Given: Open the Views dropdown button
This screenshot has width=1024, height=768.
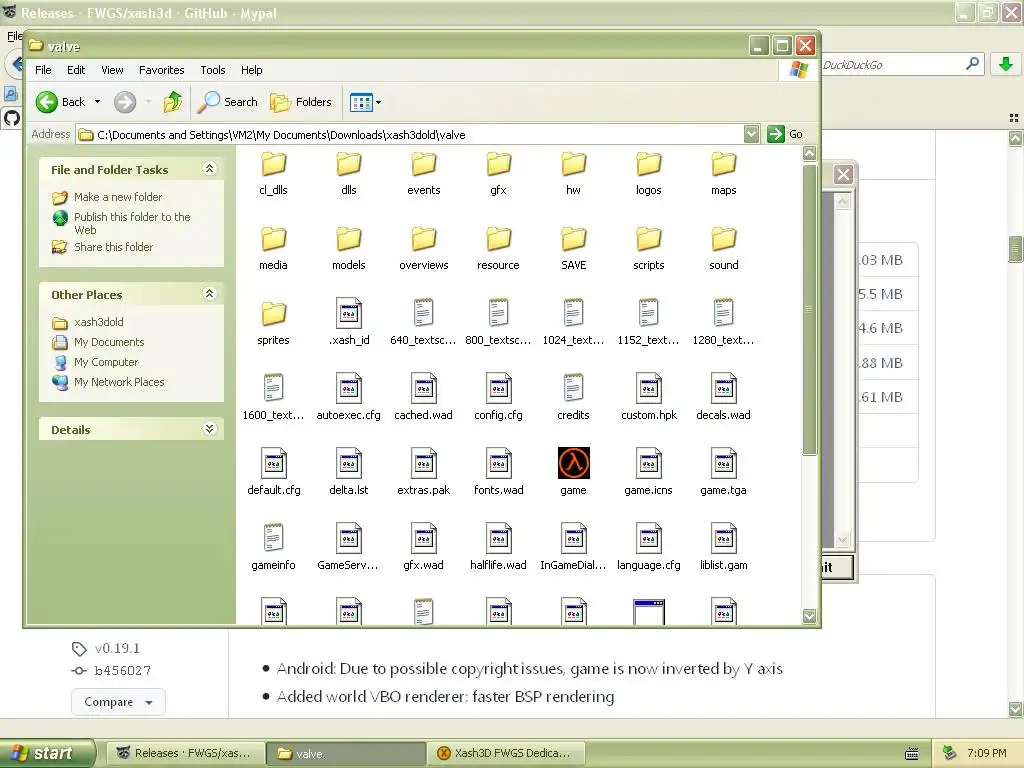Looking at the screenshot, I should click(x=365, y=102).
